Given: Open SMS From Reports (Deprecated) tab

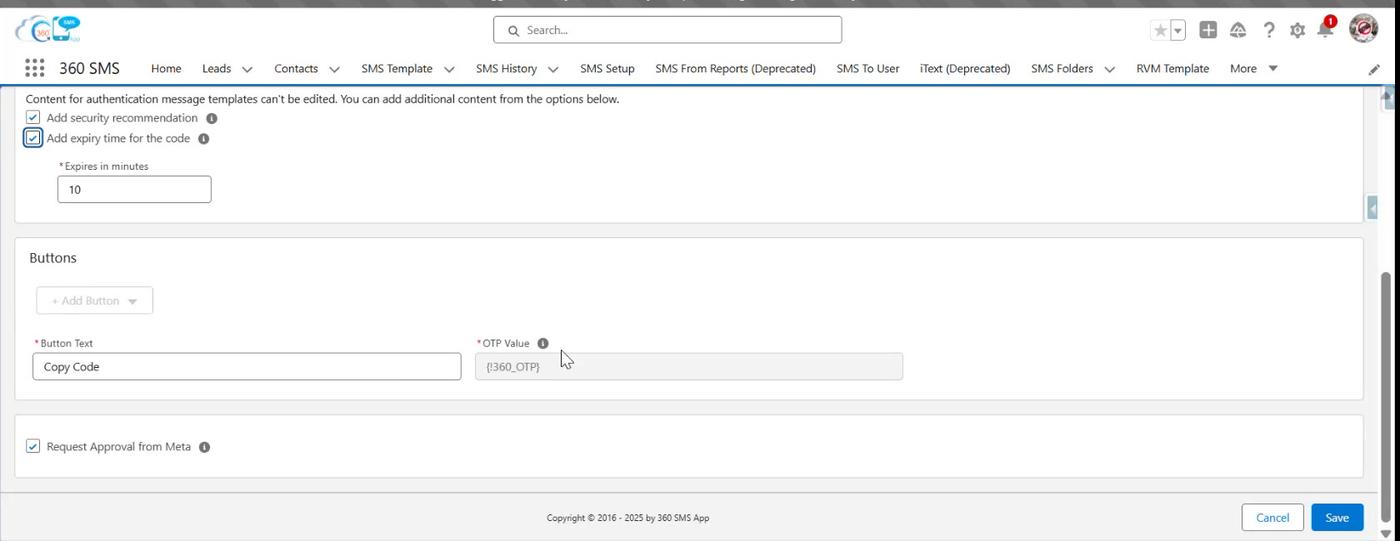Looking at the screenshot, I should pyautogui.click(x=735, y=68).
